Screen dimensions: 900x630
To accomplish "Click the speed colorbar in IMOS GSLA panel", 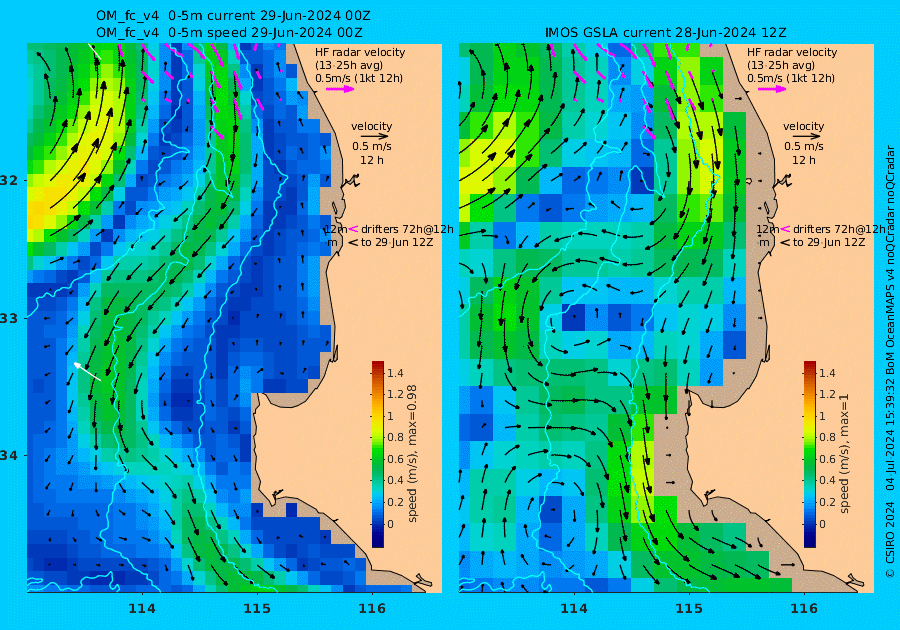I will (x=809, y=454).
